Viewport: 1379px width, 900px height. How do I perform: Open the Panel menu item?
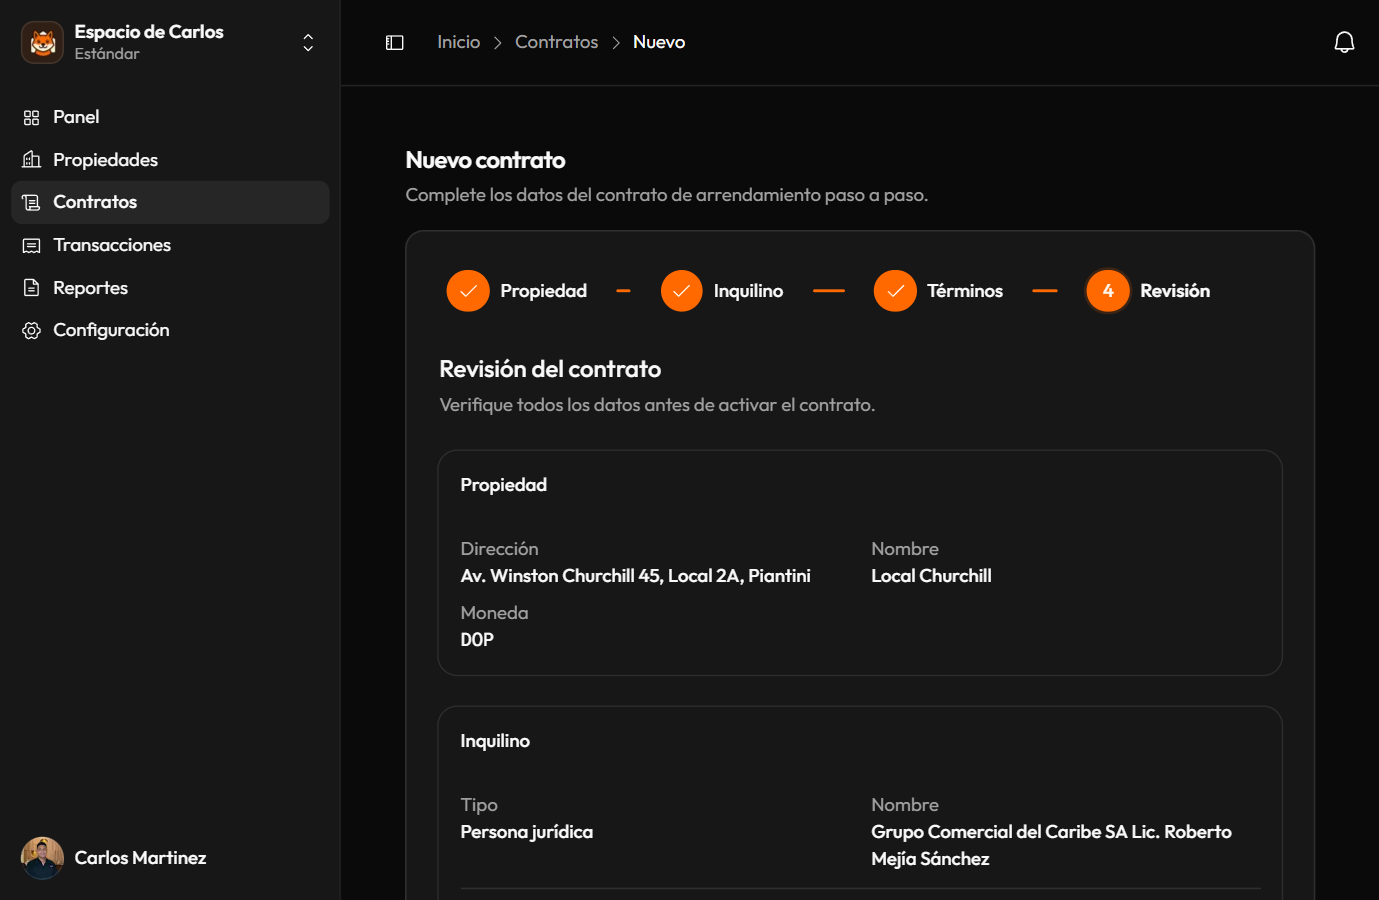pyautogui.click(x=170, y=118)
